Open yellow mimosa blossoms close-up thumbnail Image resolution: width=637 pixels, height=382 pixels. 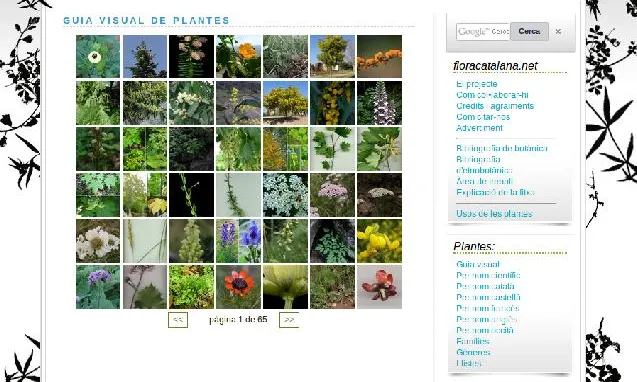[x=332, y=103]
